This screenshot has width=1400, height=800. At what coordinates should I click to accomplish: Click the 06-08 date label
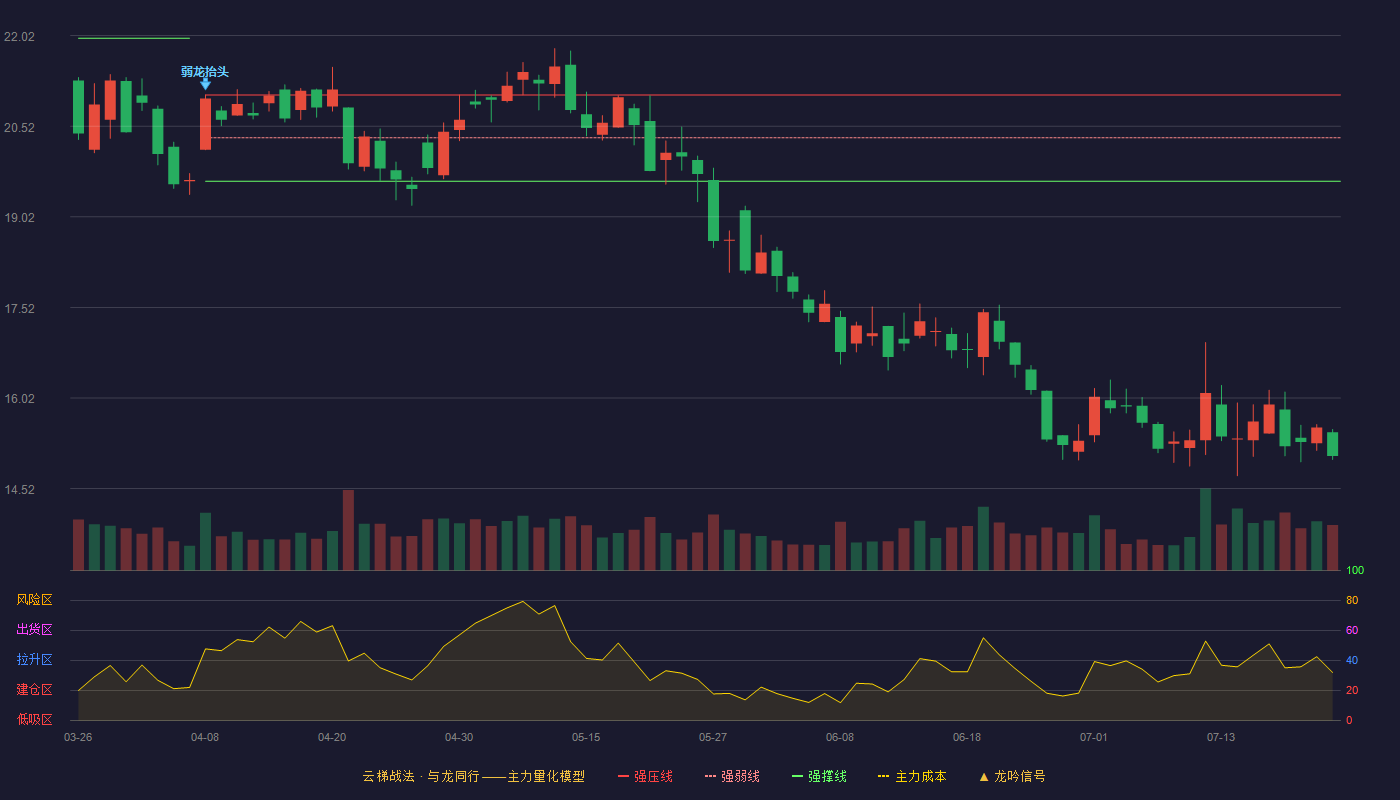(840, 738)
